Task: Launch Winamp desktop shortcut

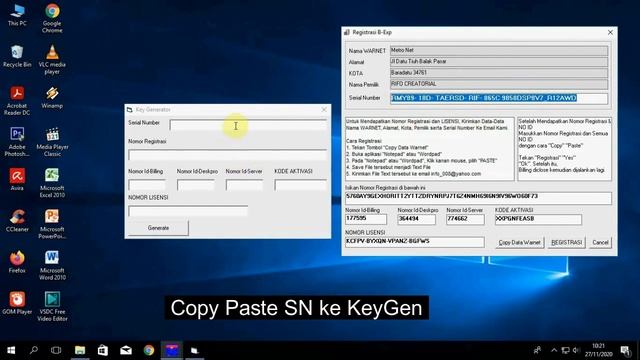Action: coord(52,97)
